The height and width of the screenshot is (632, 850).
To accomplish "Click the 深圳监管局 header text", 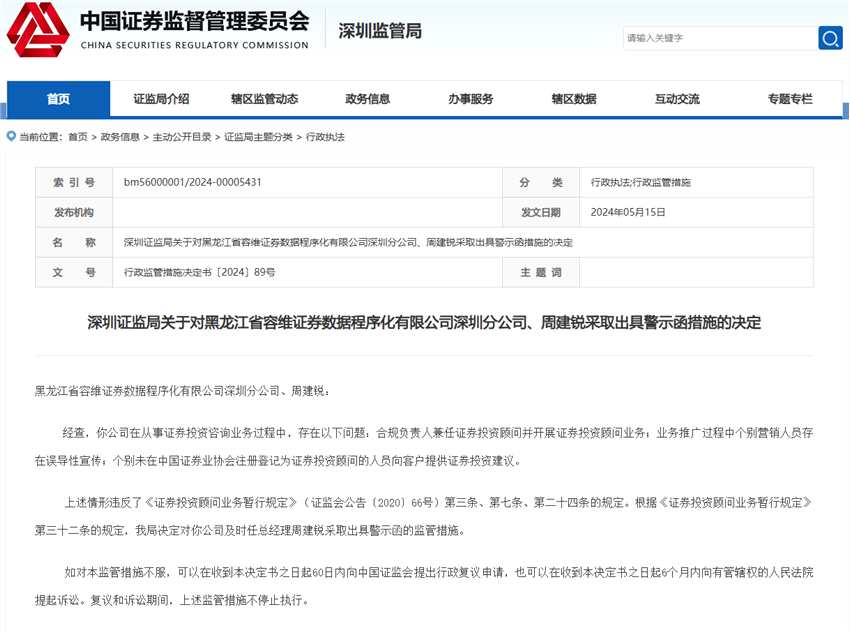I will point(380,31).
